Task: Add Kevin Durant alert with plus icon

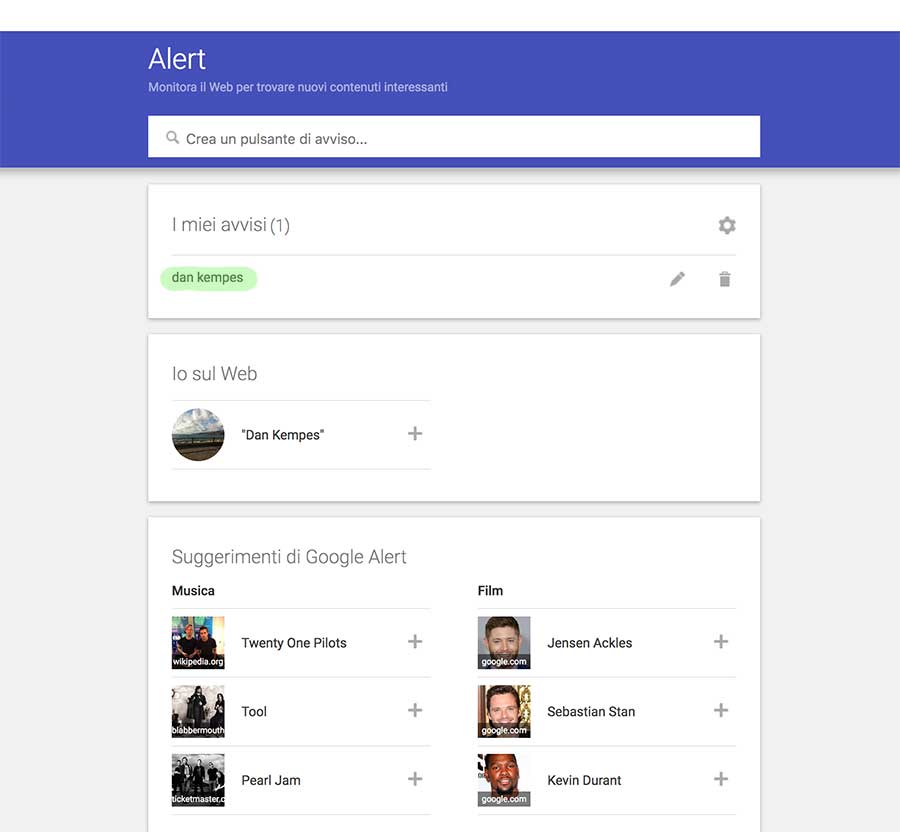Action: pos(721,779)
